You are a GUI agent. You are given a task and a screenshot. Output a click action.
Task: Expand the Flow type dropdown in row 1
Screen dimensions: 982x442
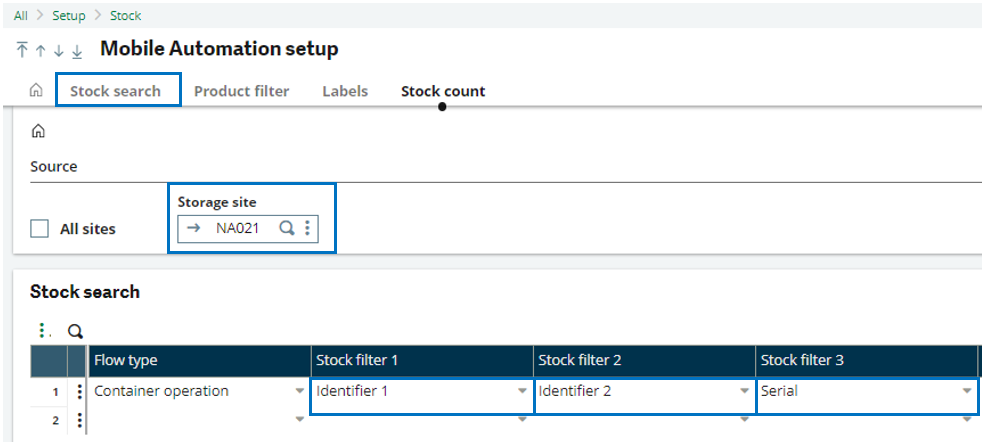[299, 392]
